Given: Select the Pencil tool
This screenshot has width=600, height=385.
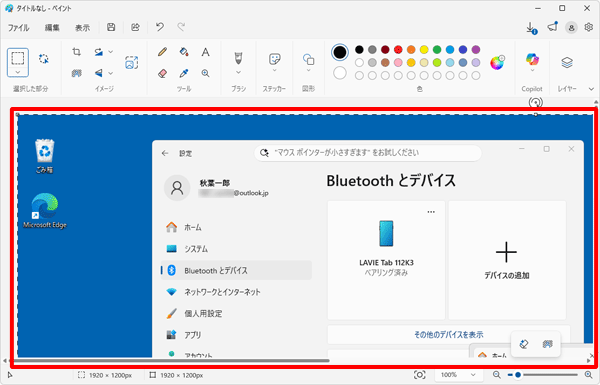Looking at the screenshot, I should pyautogui.click(x=162, y=52).
